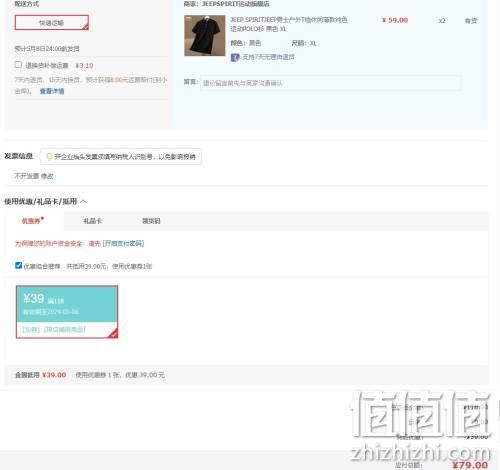Click the JEEP SPIRIT polo product title
The image size is (500, 470).
pos(289,24)
